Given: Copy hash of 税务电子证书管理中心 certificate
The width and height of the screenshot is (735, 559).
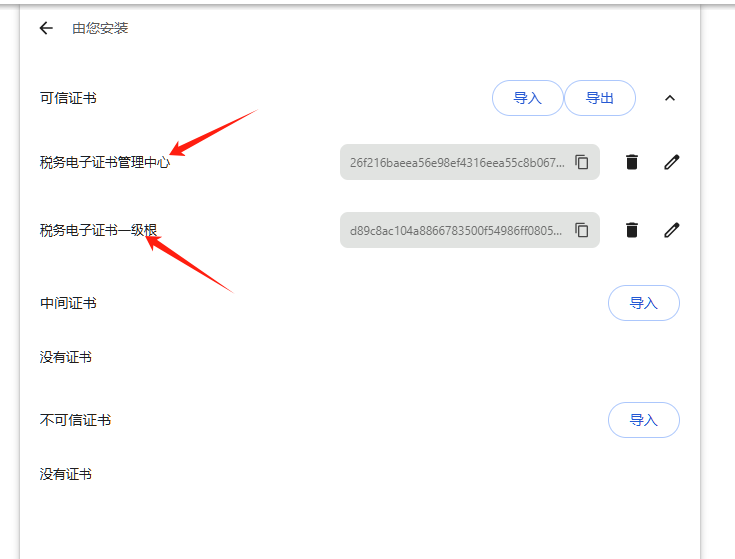Looking at the screenshot, I should click(582, 162).
